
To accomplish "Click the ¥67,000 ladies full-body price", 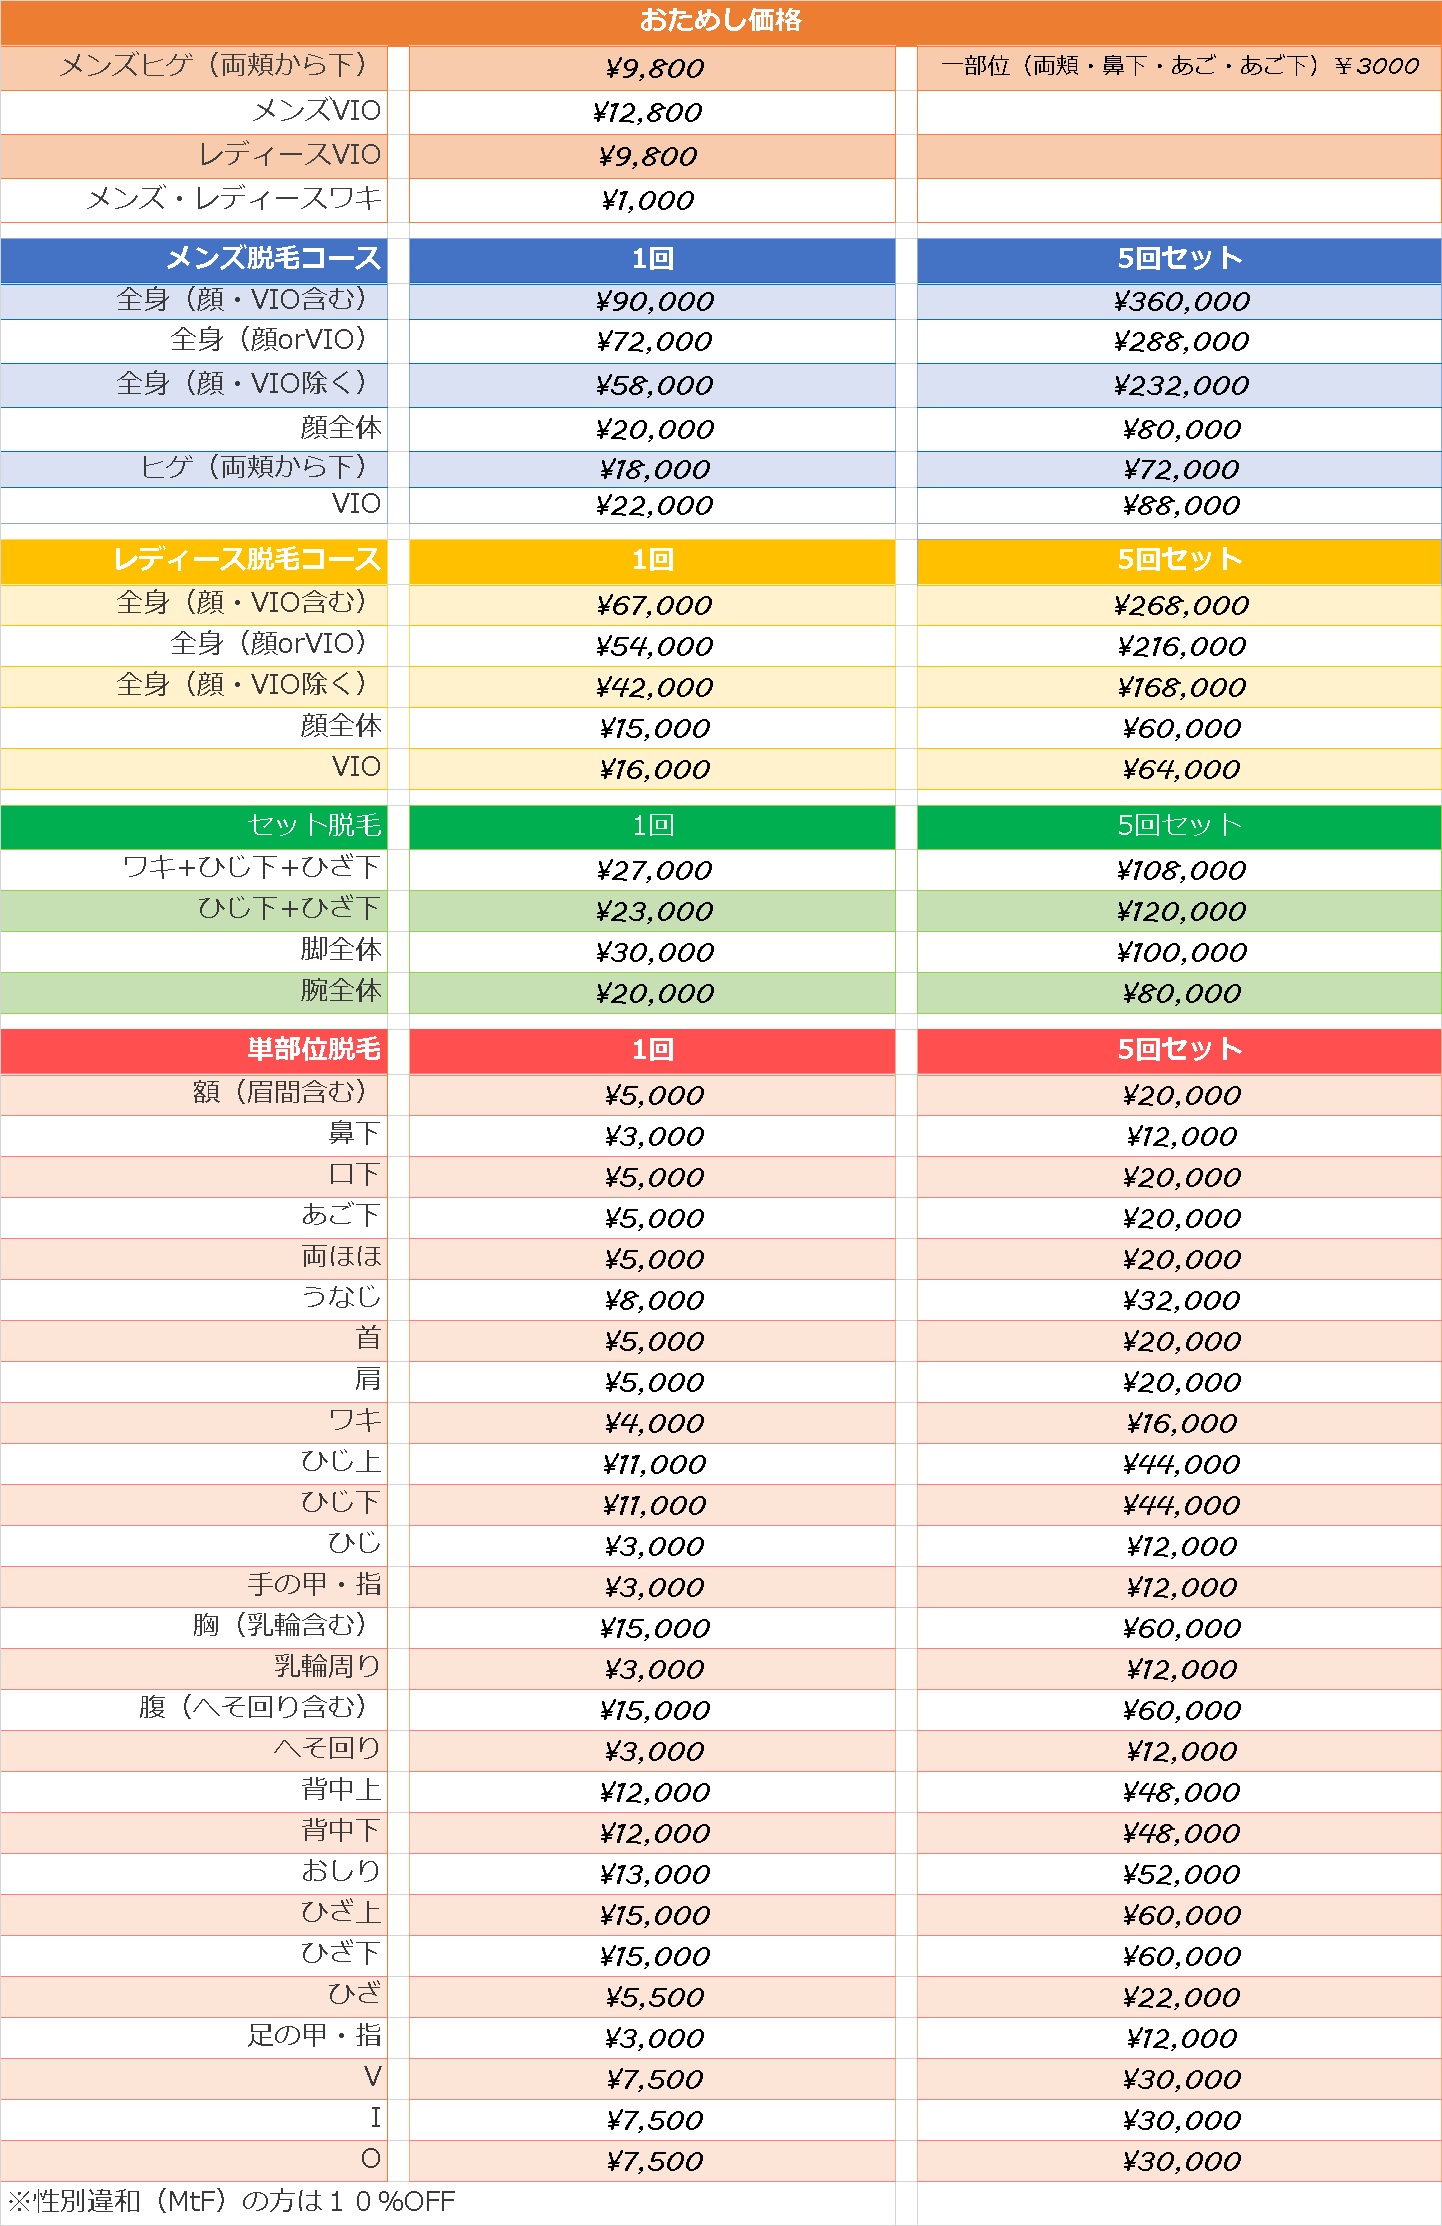I will (655, 606).
